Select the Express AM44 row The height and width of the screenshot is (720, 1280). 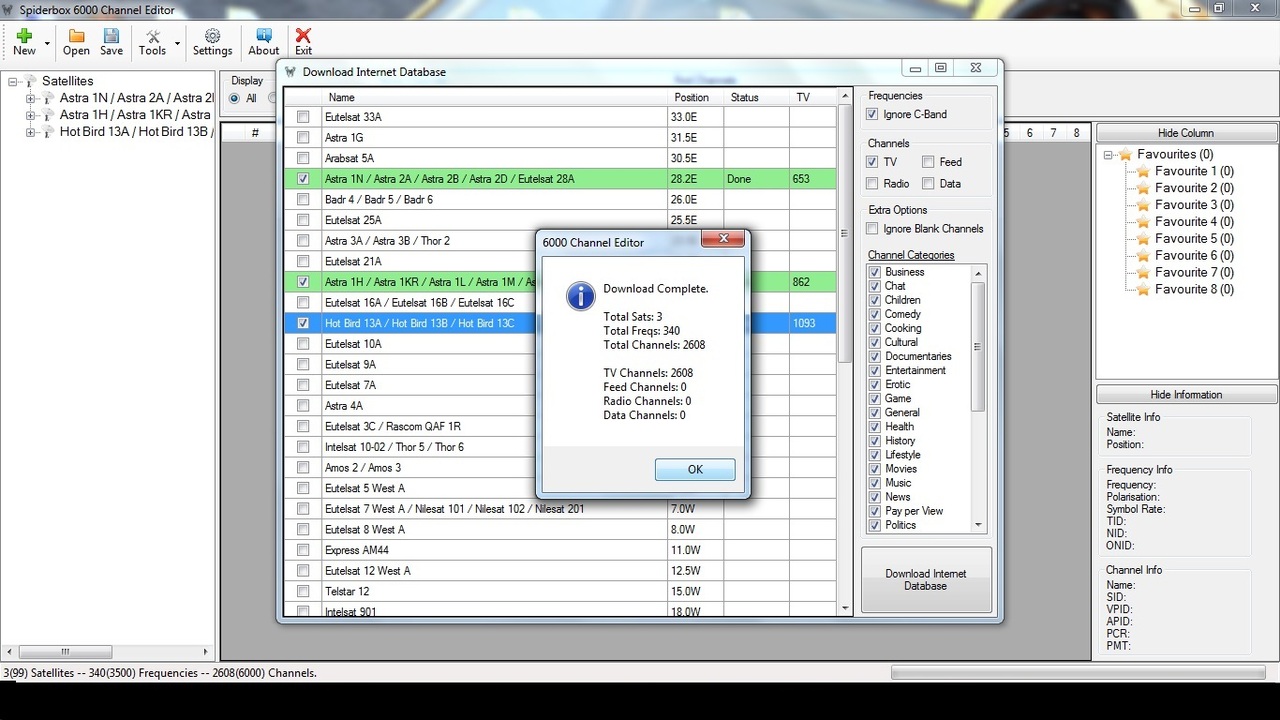(x=560, y=550)
